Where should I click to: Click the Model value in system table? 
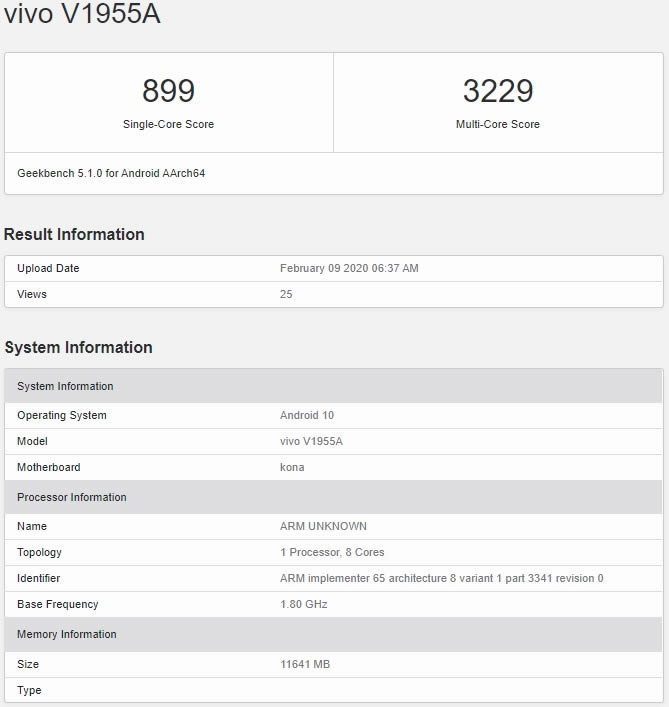(x=313, y=441)
